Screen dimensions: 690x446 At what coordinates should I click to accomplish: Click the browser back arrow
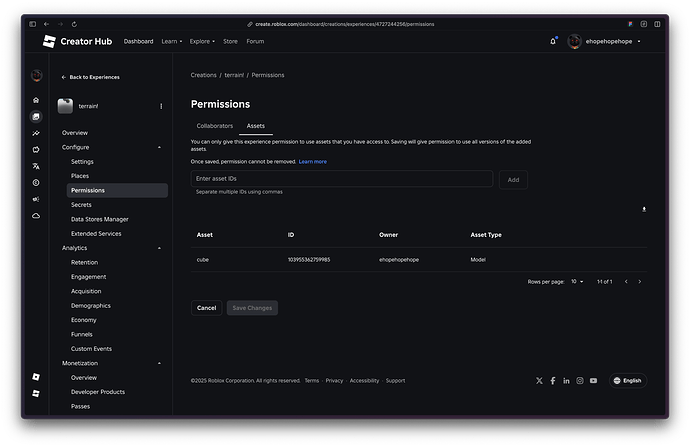tap(46, 24)
